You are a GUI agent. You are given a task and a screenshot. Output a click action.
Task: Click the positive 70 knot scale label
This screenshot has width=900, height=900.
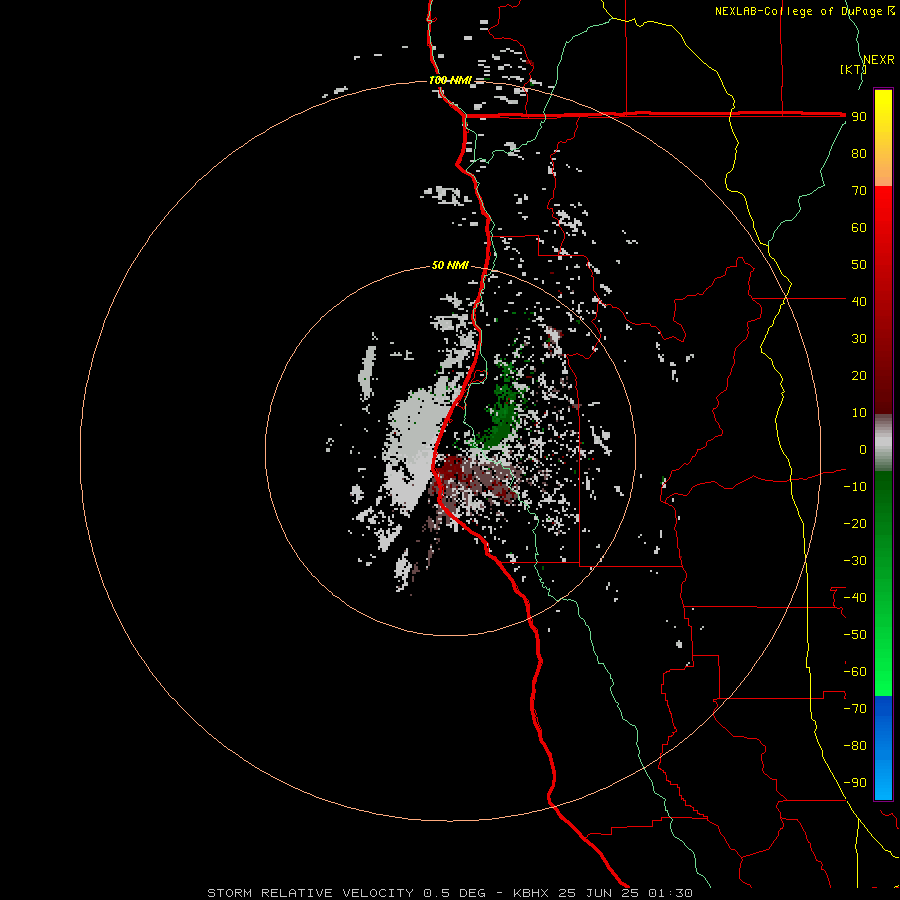pyautogui.click(x=859, y=191)
